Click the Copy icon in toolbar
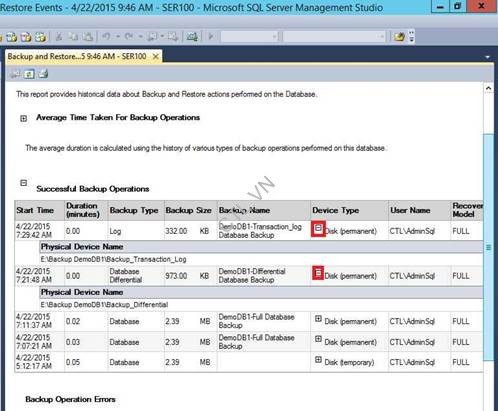 pyautogui.click(x=73, y=37)
